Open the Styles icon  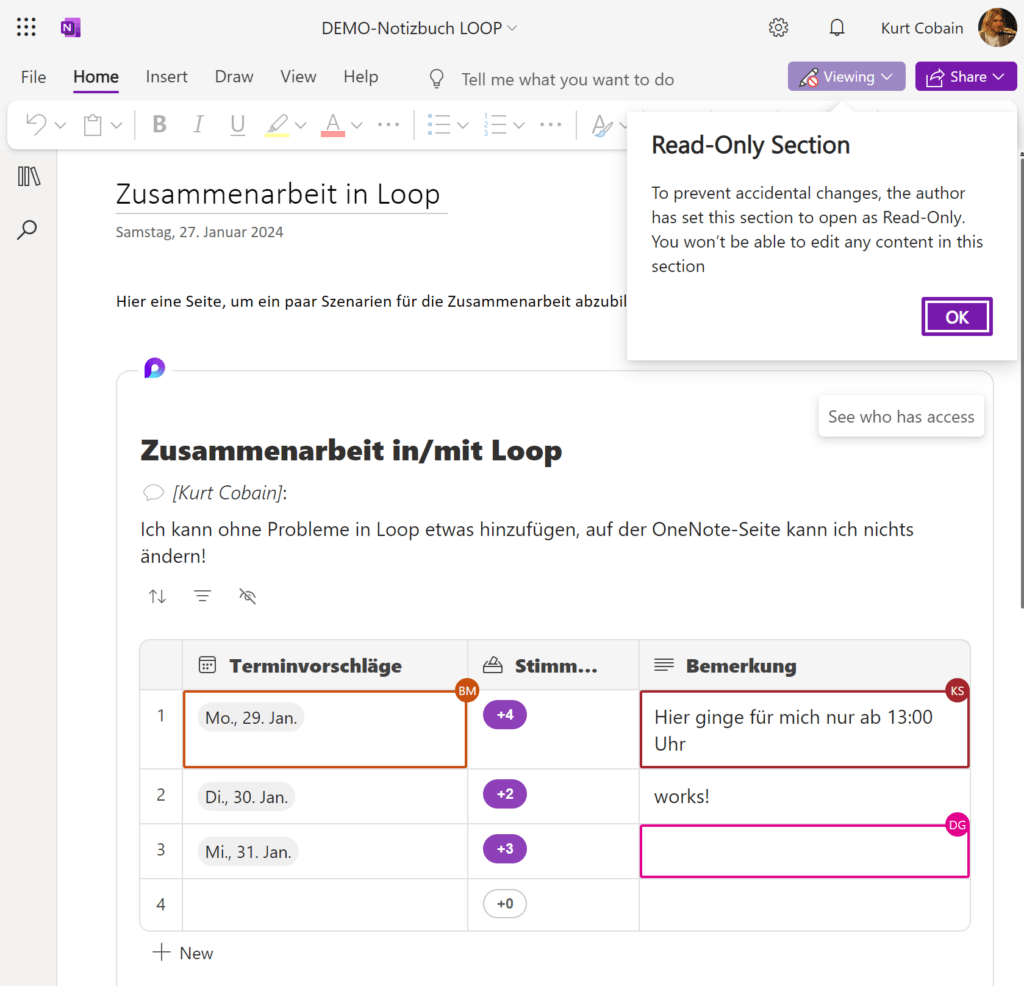[601, 125]
